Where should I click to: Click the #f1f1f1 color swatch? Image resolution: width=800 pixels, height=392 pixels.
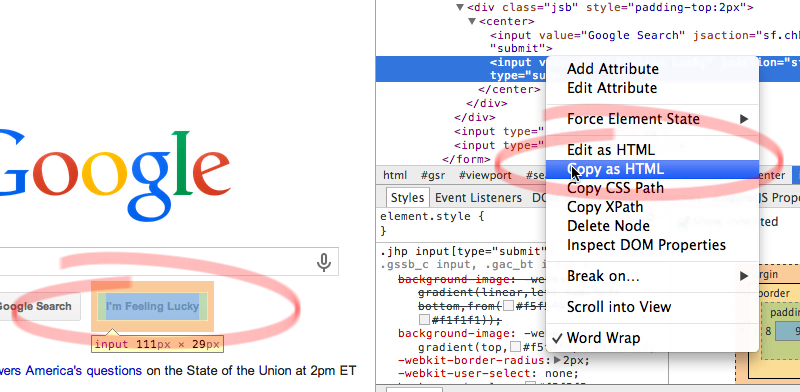click(x=424, y=320)
